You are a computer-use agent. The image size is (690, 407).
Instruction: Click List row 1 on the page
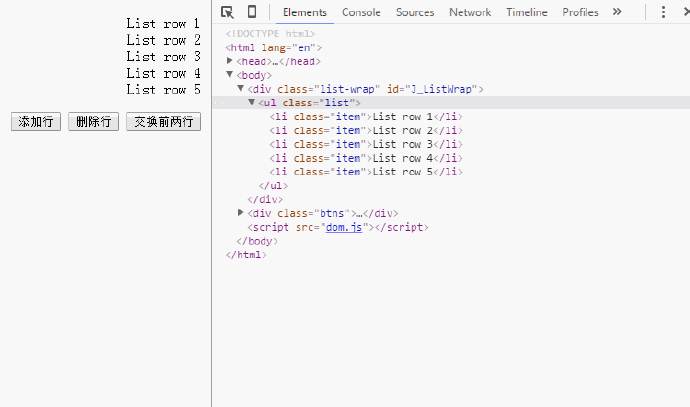coord(163,23)
